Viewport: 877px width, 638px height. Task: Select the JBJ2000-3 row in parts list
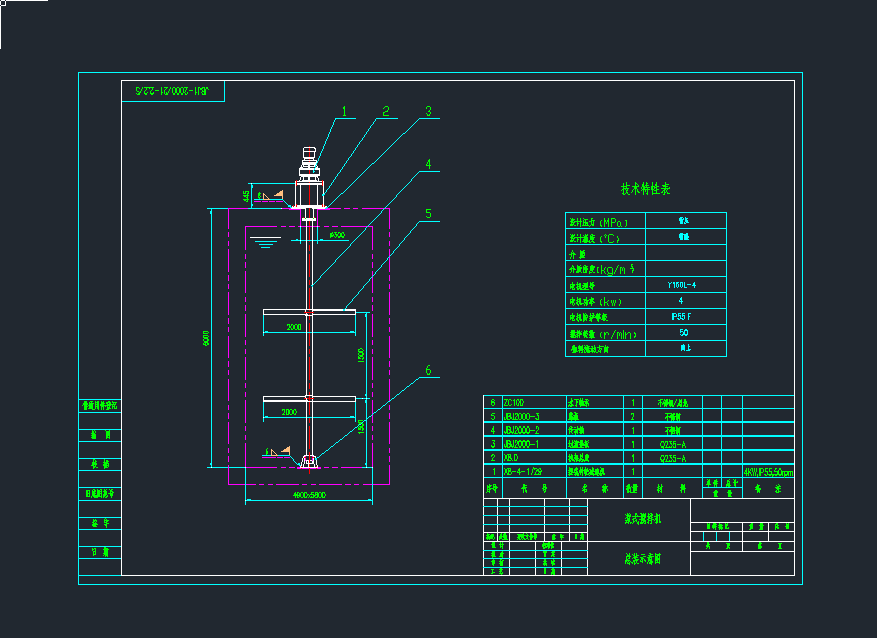click(x=523, y=416)
